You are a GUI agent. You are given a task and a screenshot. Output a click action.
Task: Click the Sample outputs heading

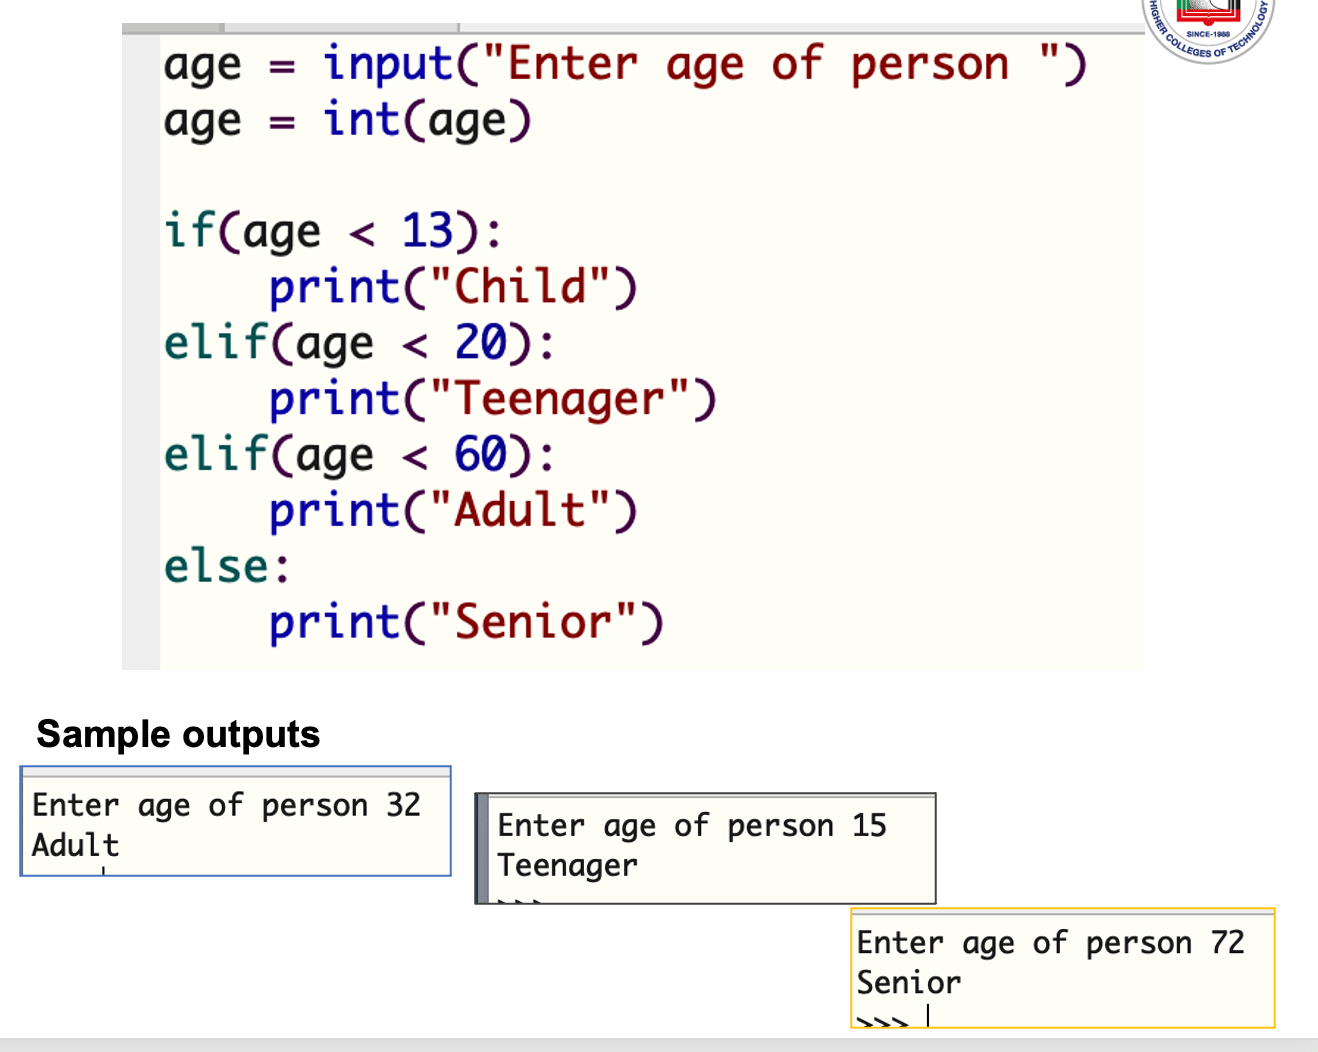pyautogui.click(x=178, y=735)
